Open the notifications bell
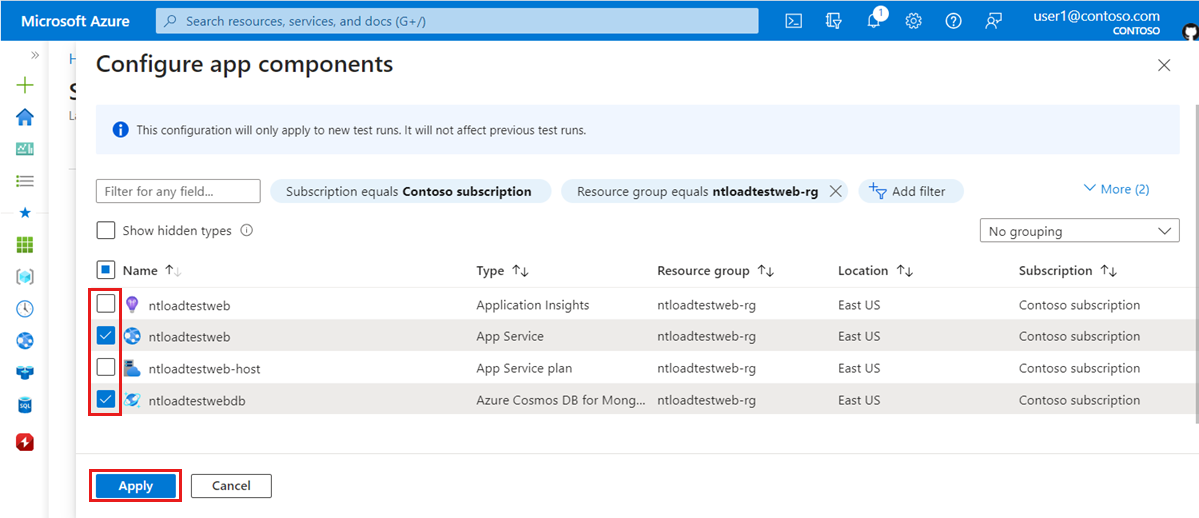This screenshot has width=1199, height=518. 873,21
